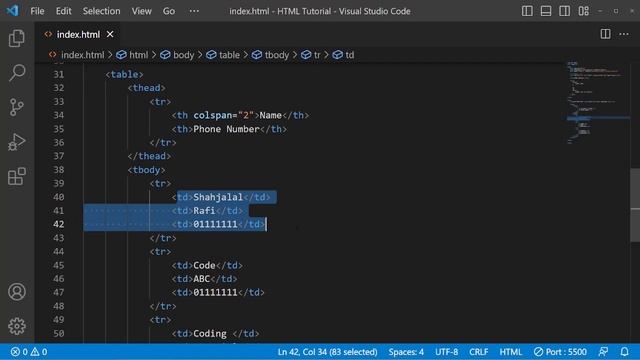640x360 pixels.
Task: Click the text Code on line 45
Action: 204,265
